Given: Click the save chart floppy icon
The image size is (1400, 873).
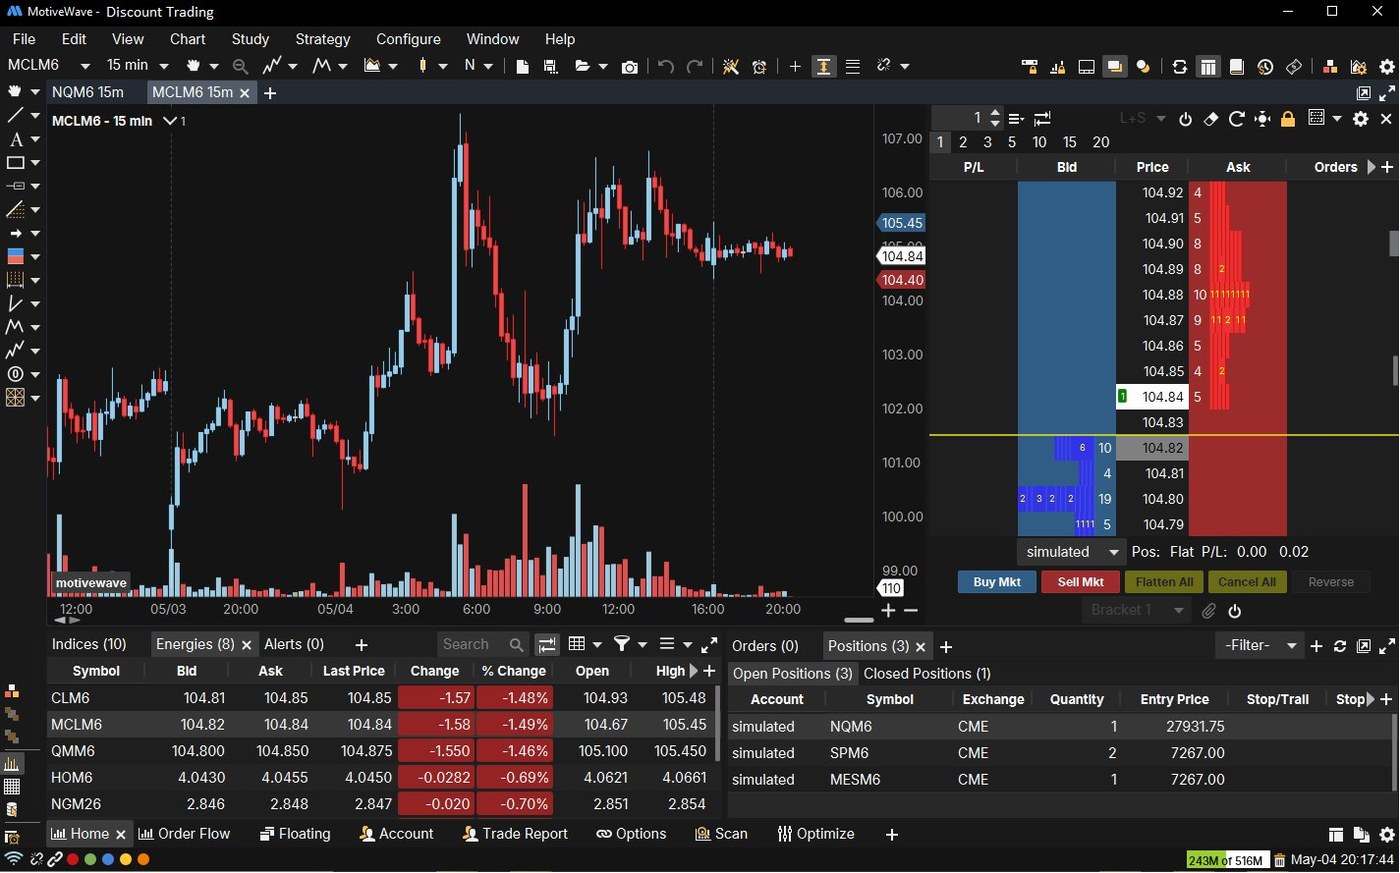Looking at the screenshot, I should 550,66.
